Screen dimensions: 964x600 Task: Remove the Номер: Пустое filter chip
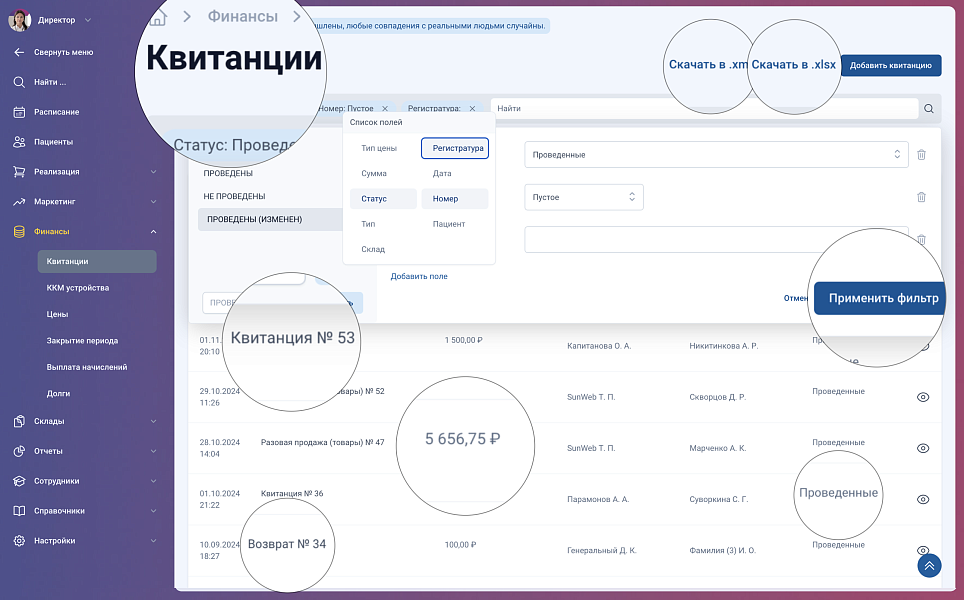coord(385,108)
